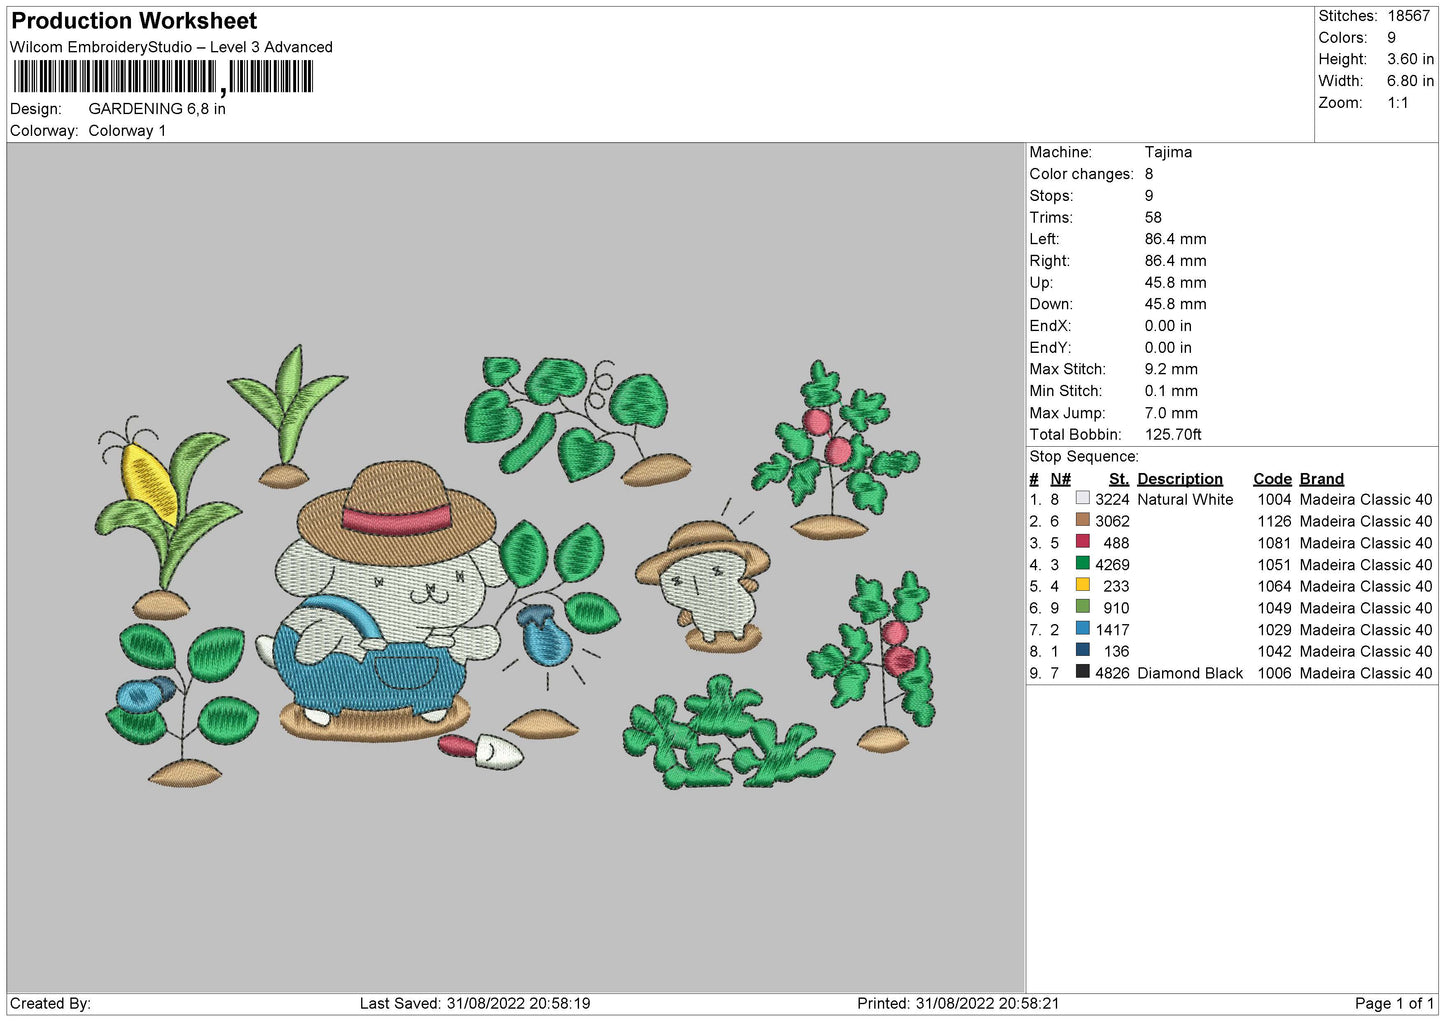Click the 'Page 1 of 1' footer text

pos(1394,1003)
